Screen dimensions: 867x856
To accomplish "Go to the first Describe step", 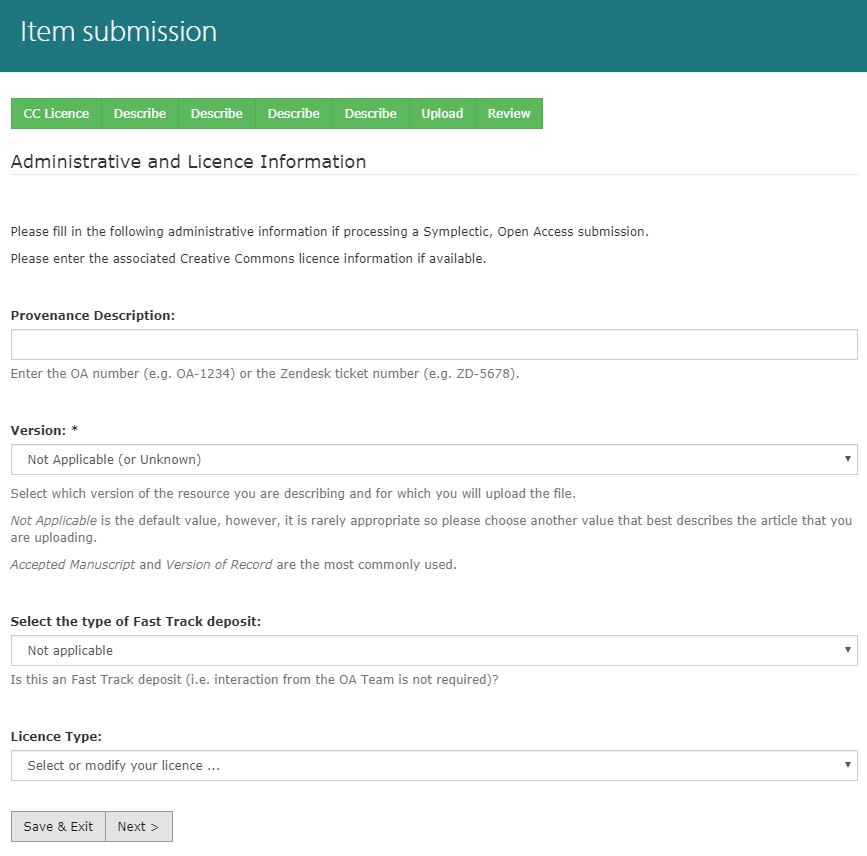I will 140,114.
